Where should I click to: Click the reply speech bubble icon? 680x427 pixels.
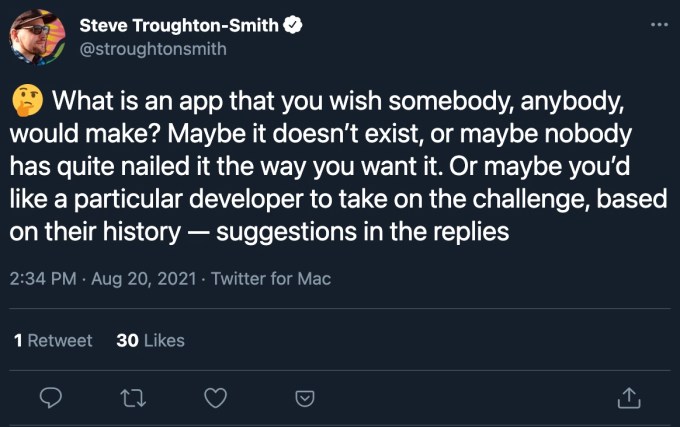52,397
